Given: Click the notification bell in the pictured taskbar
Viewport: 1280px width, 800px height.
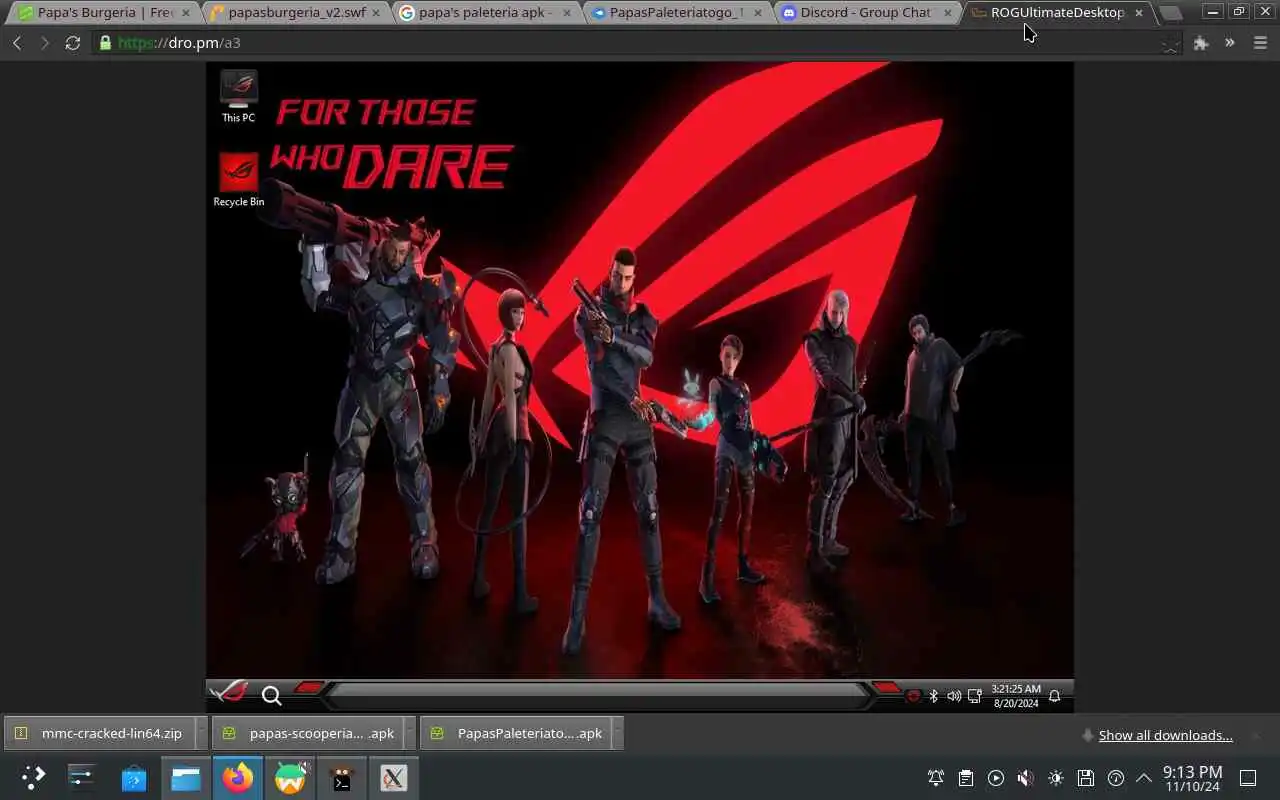Looking at the screenshot, I should click(1054, 696).
